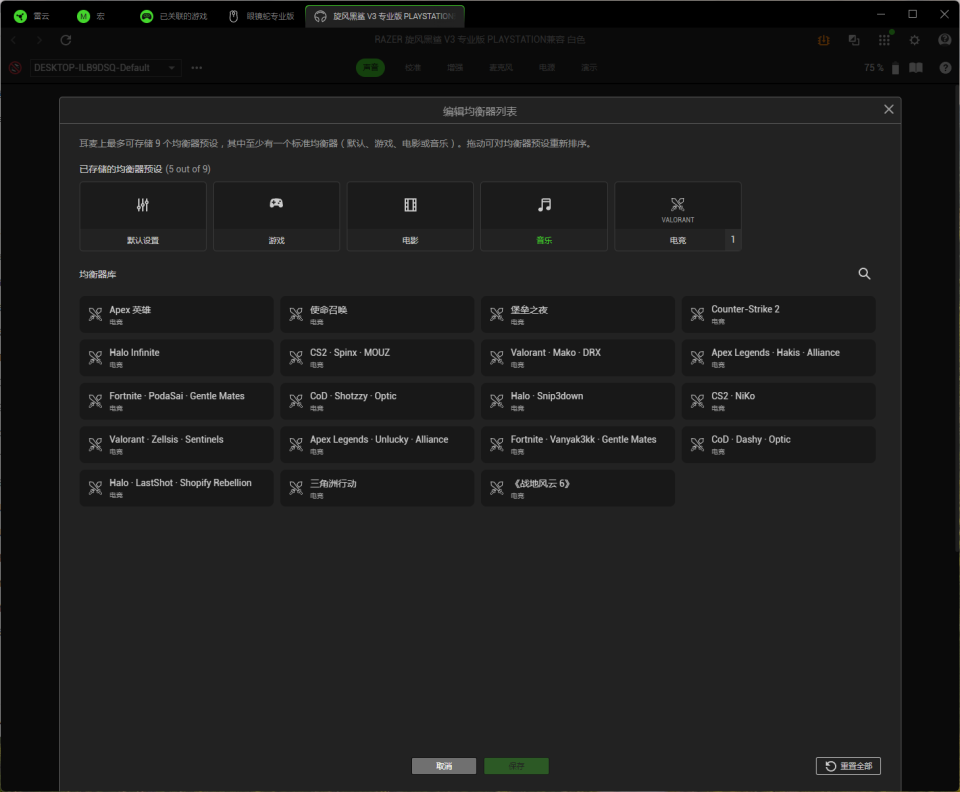Image resolution: width=960 pixels, height=792 pixels.
Task: Open the 已关联的游戏 tab
Action: (174, 17)
